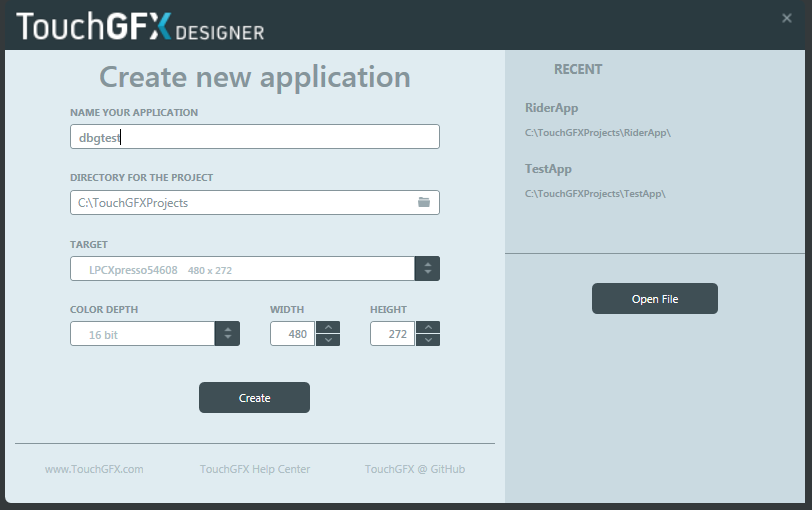
Task: Click the TouchGFX Designer logo
Action: [140, 26]
